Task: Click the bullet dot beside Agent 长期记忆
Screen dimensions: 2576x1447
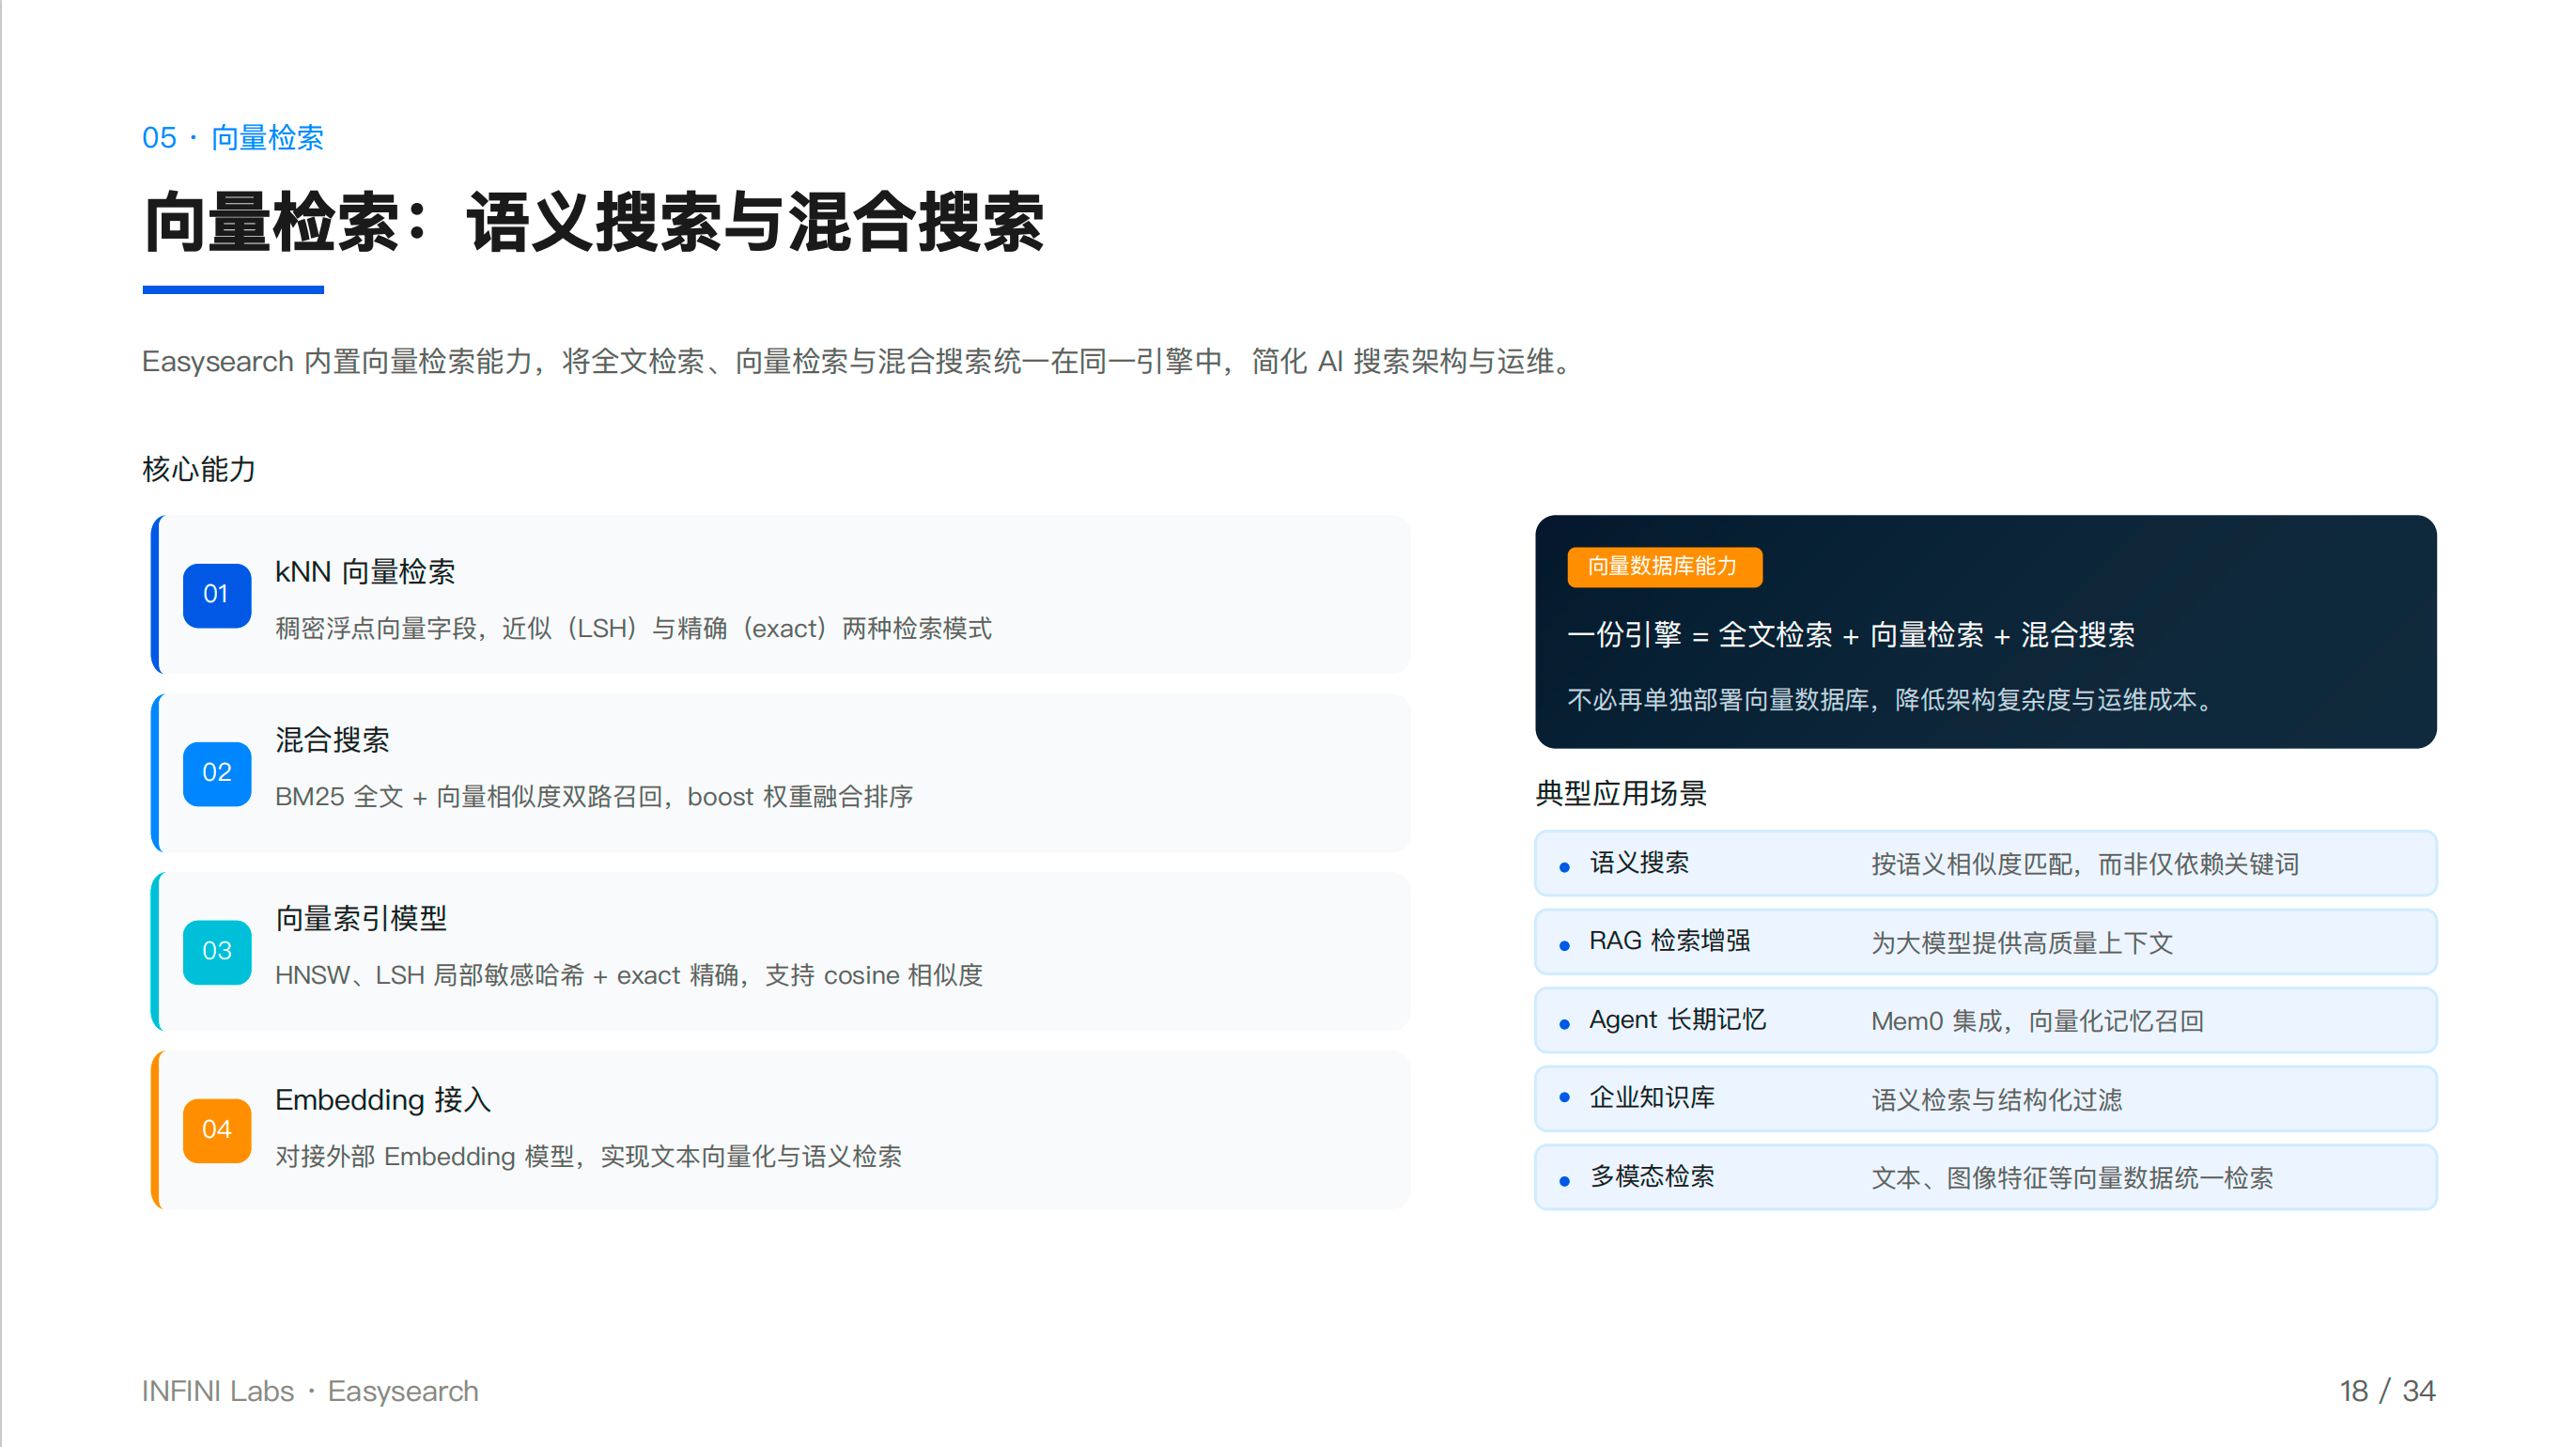Action: pos(1564,1024)
